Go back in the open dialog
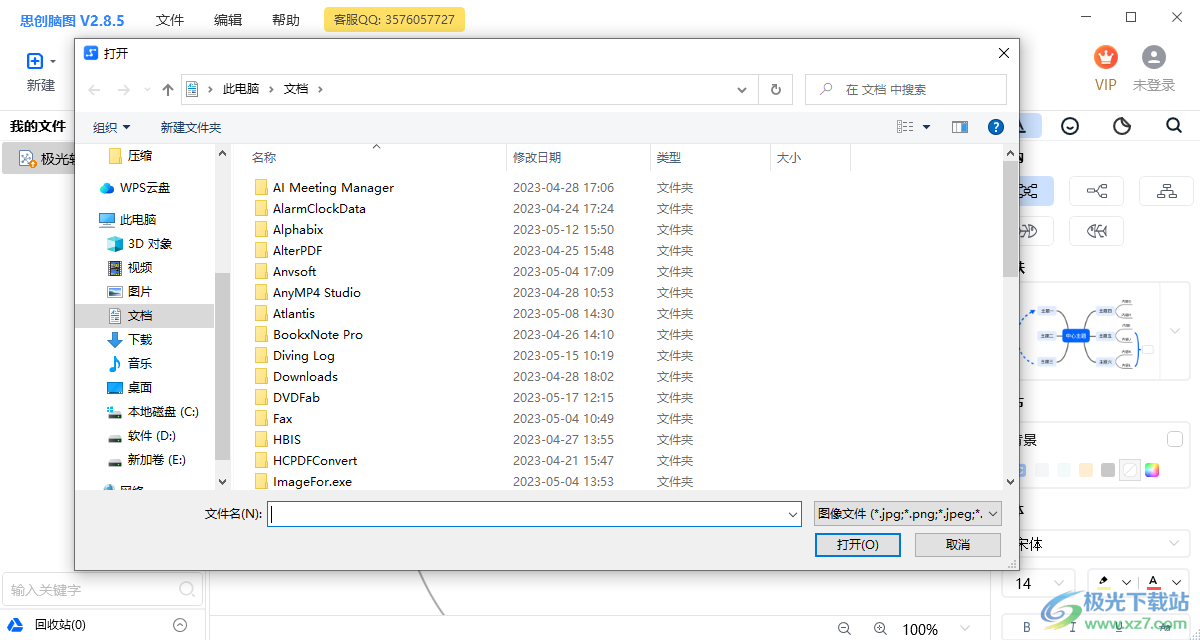The image size is (1200, 640). pyautogui.click(x=95, y=89)
